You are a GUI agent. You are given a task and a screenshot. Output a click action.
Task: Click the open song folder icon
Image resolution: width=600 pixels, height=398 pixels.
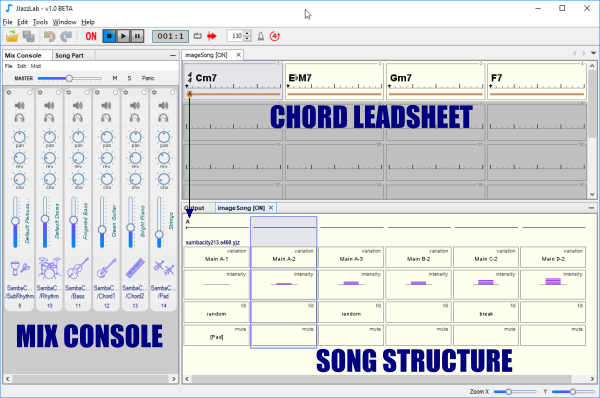[12, 36]
